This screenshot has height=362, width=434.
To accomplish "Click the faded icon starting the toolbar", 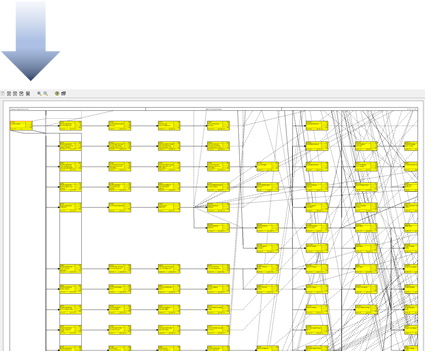I will 3,94.
